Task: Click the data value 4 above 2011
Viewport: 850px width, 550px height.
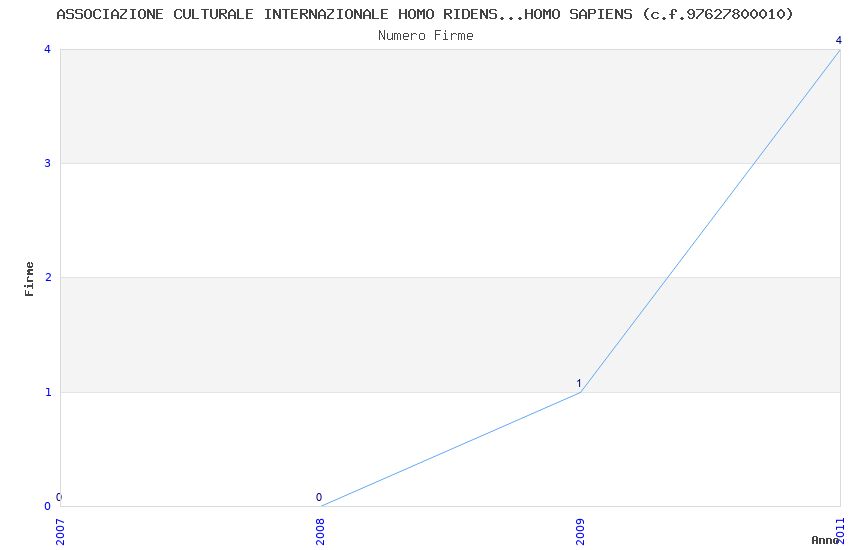Action: point(839,40)
